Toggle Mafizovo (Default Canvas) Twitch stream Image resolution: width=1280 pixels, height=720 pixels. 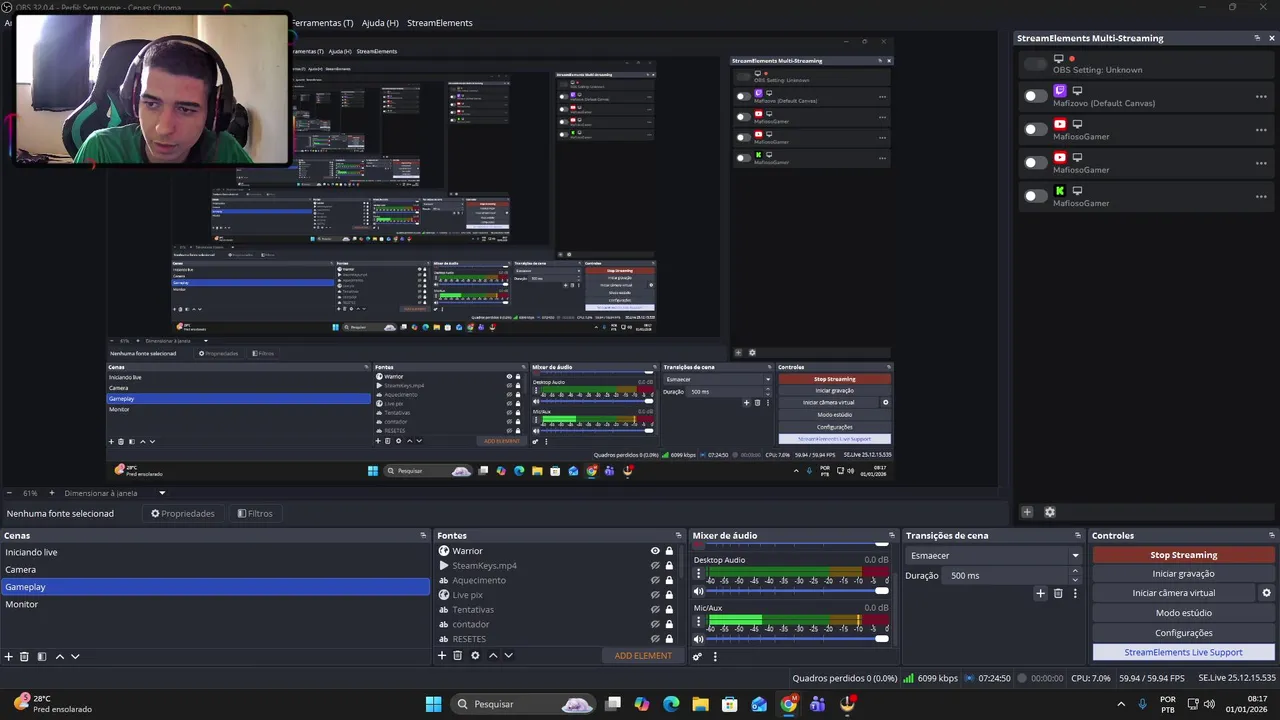click(x=1036, y=96)
